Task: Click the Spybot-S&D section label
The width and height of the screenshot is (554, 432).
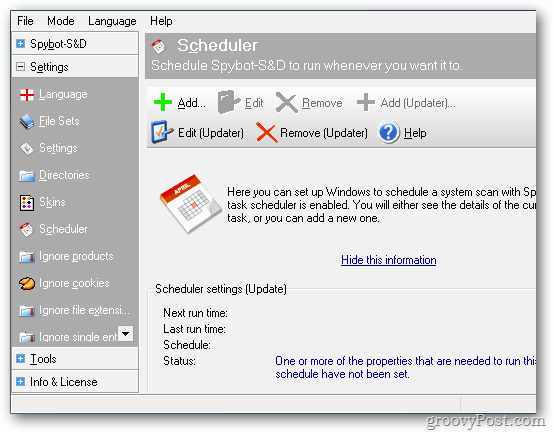Action: pyautogui.click(x=58, y=44)
